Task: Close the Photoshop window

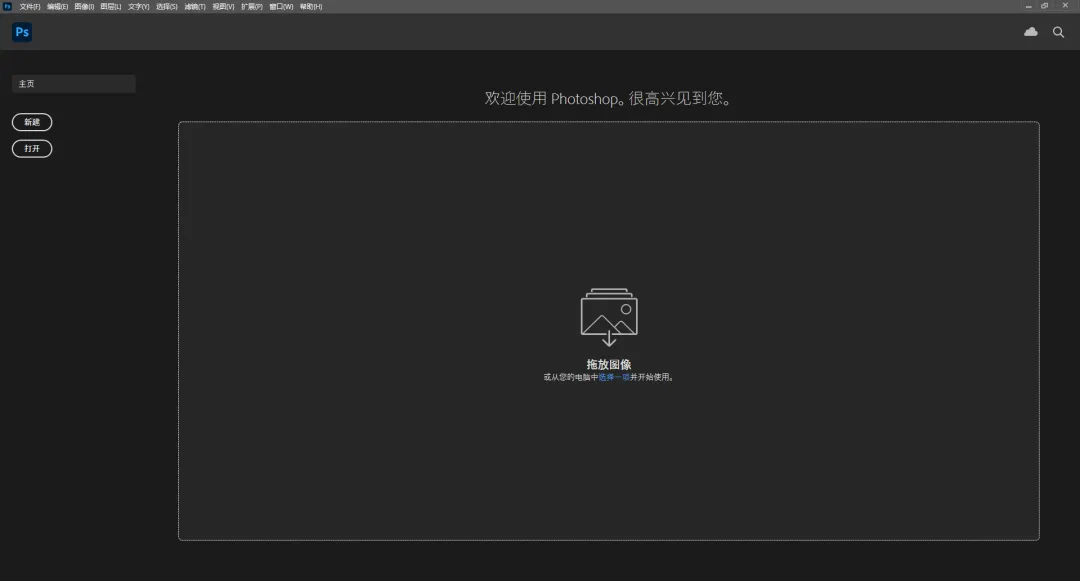Action: 1065,6
